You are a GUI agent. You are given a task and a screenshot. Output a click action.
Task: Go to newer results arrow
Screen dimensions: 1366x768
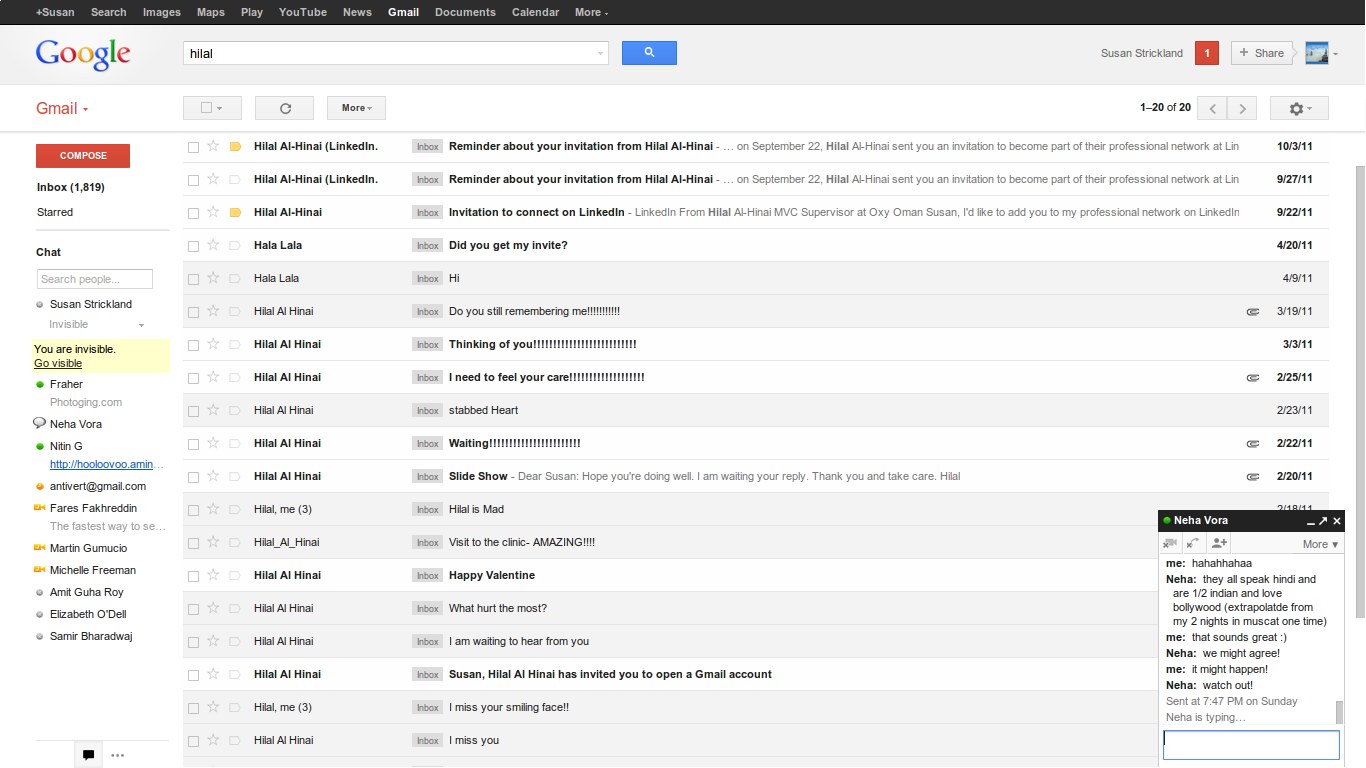[x=1212, y=108]
